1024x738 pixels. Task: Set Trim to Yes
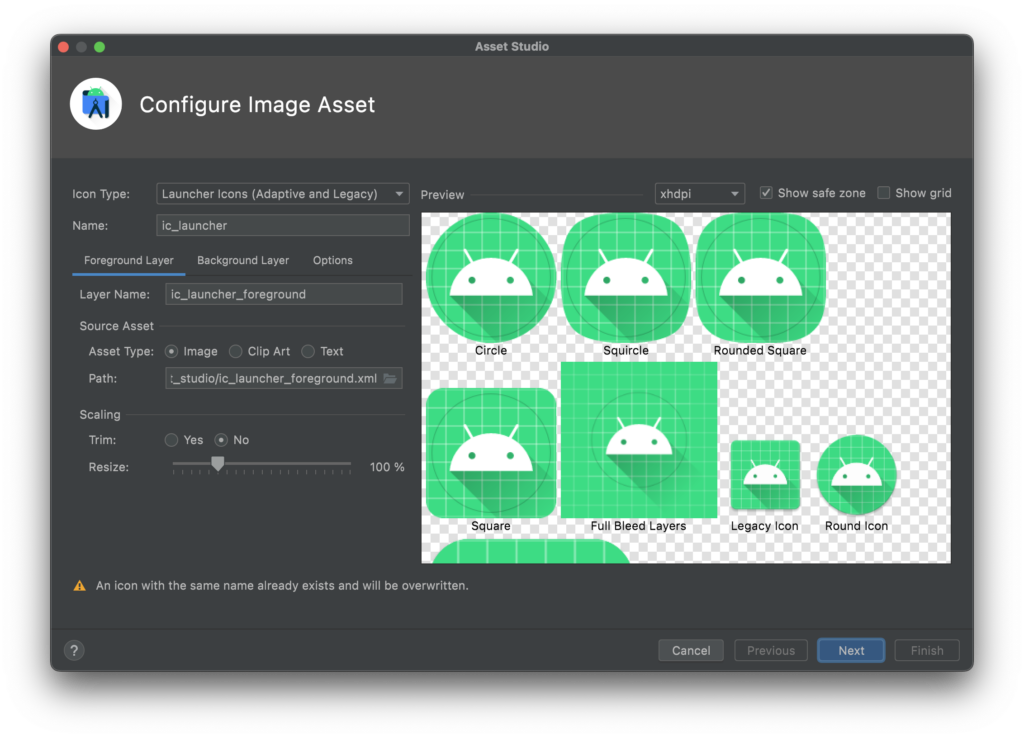pos(172,440)
